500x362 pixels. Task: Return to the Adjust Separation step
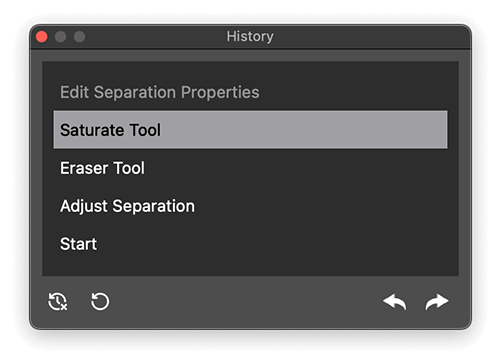[x=250, y=206]
